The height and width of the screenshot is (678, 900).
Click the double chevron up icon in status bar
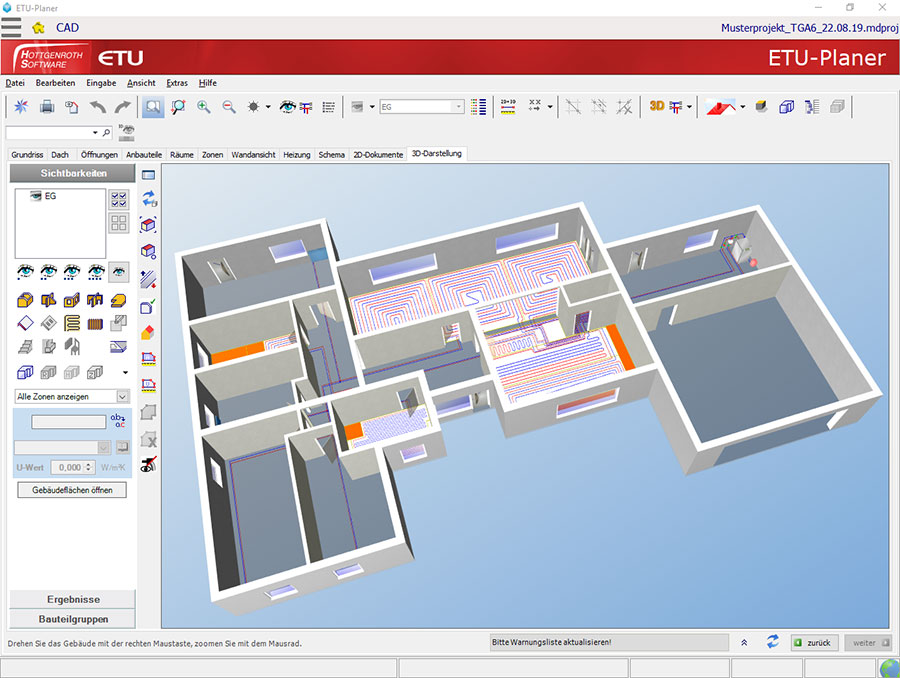point(744,642)
